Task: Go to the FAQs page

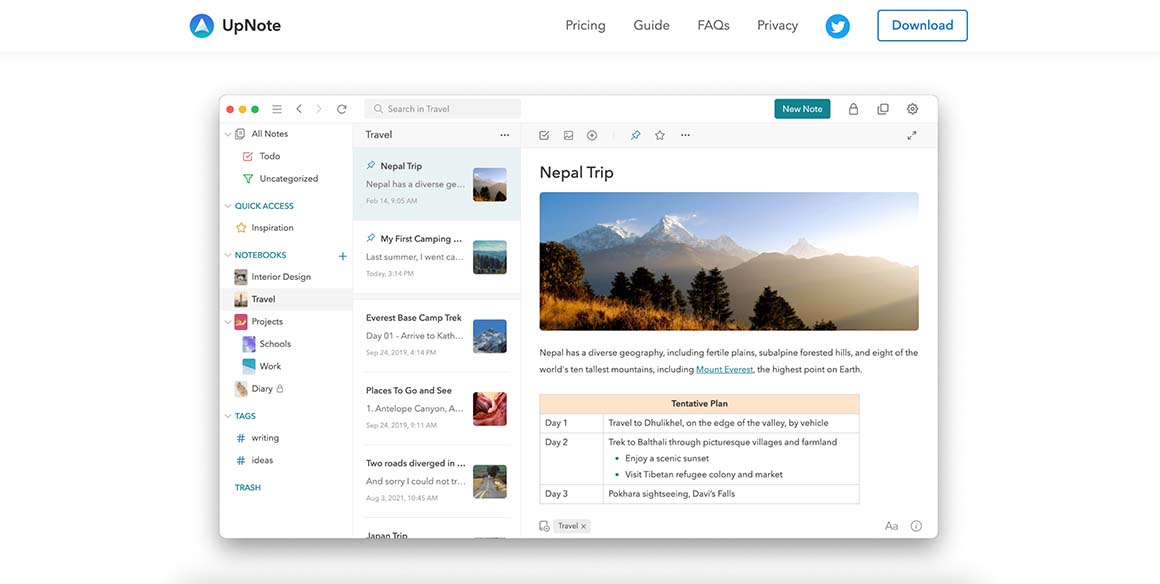Action: click(x=713, y=26)
